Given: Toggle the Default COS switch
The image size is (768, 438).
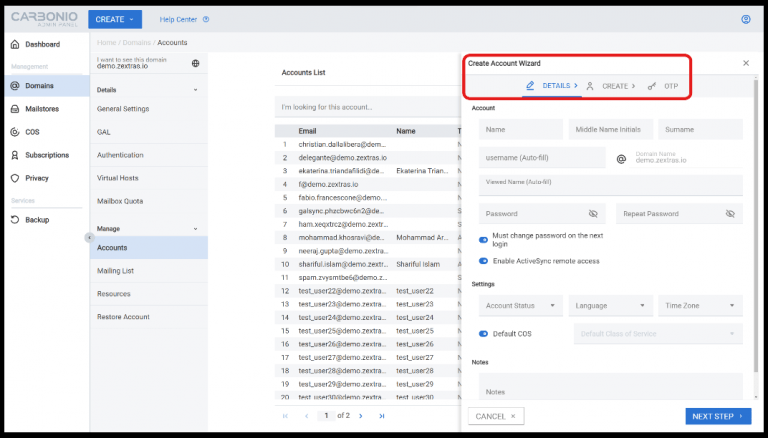Looking at the screenshot, I should tap(484, 333).
